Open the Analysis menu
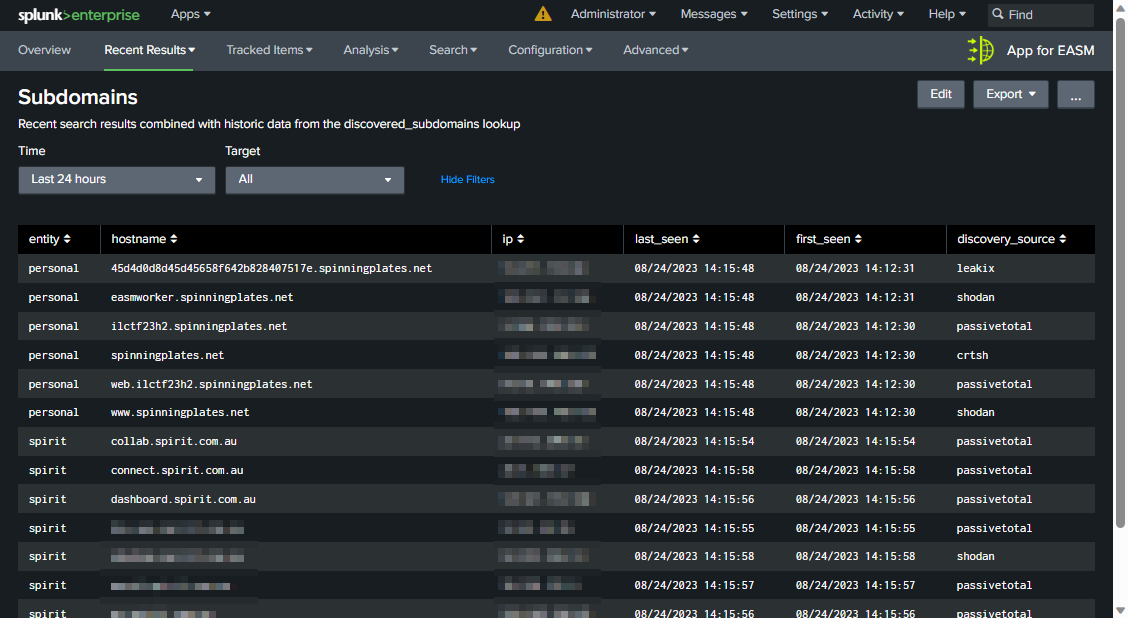This screenshot has height=618, width=1128. point(370,50)
